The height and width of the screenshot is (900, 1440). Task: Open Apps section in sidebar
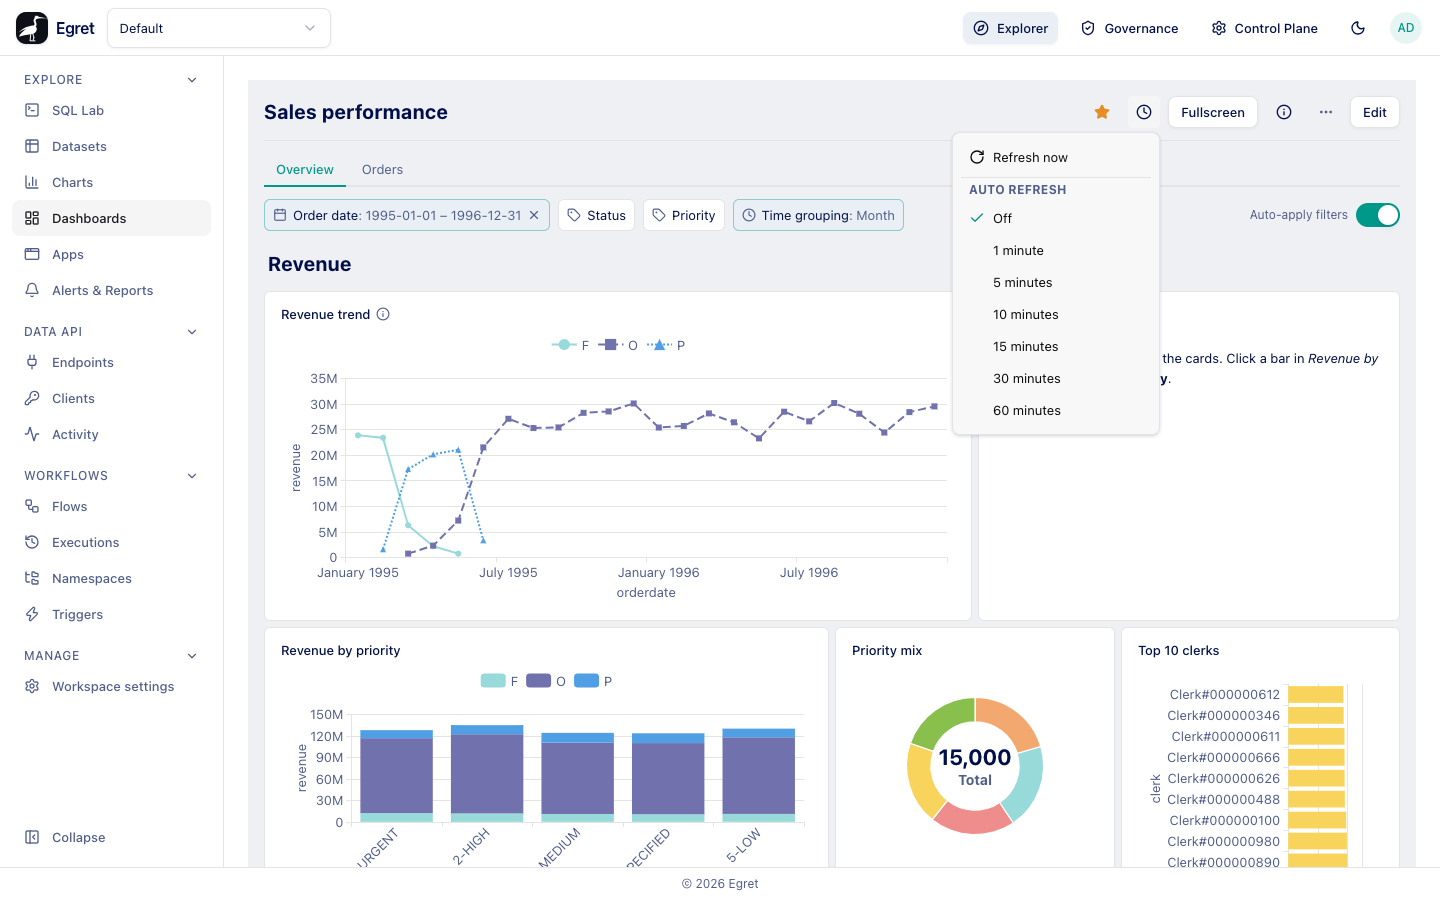pos(111,254)
